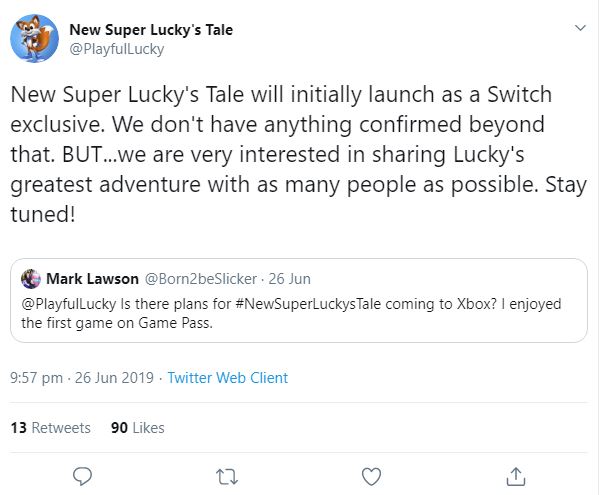Click the reply speech bubble icon
The image size is (600, 495).
84,474
